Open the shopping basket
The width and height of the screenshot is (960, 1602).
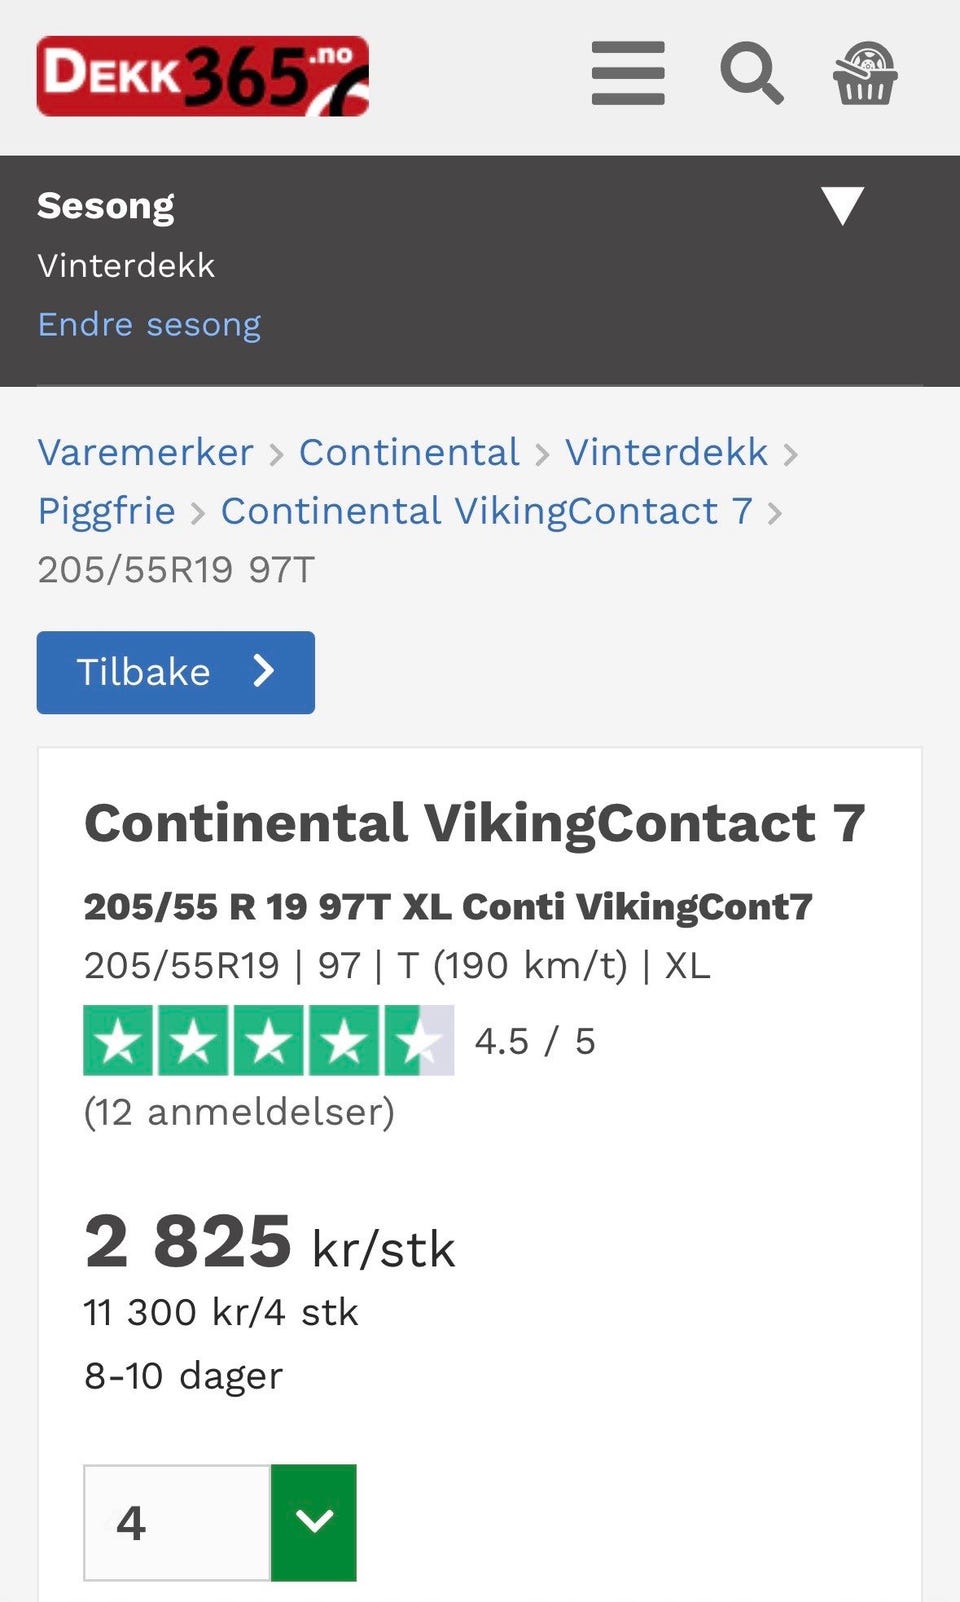coord(865,73)
